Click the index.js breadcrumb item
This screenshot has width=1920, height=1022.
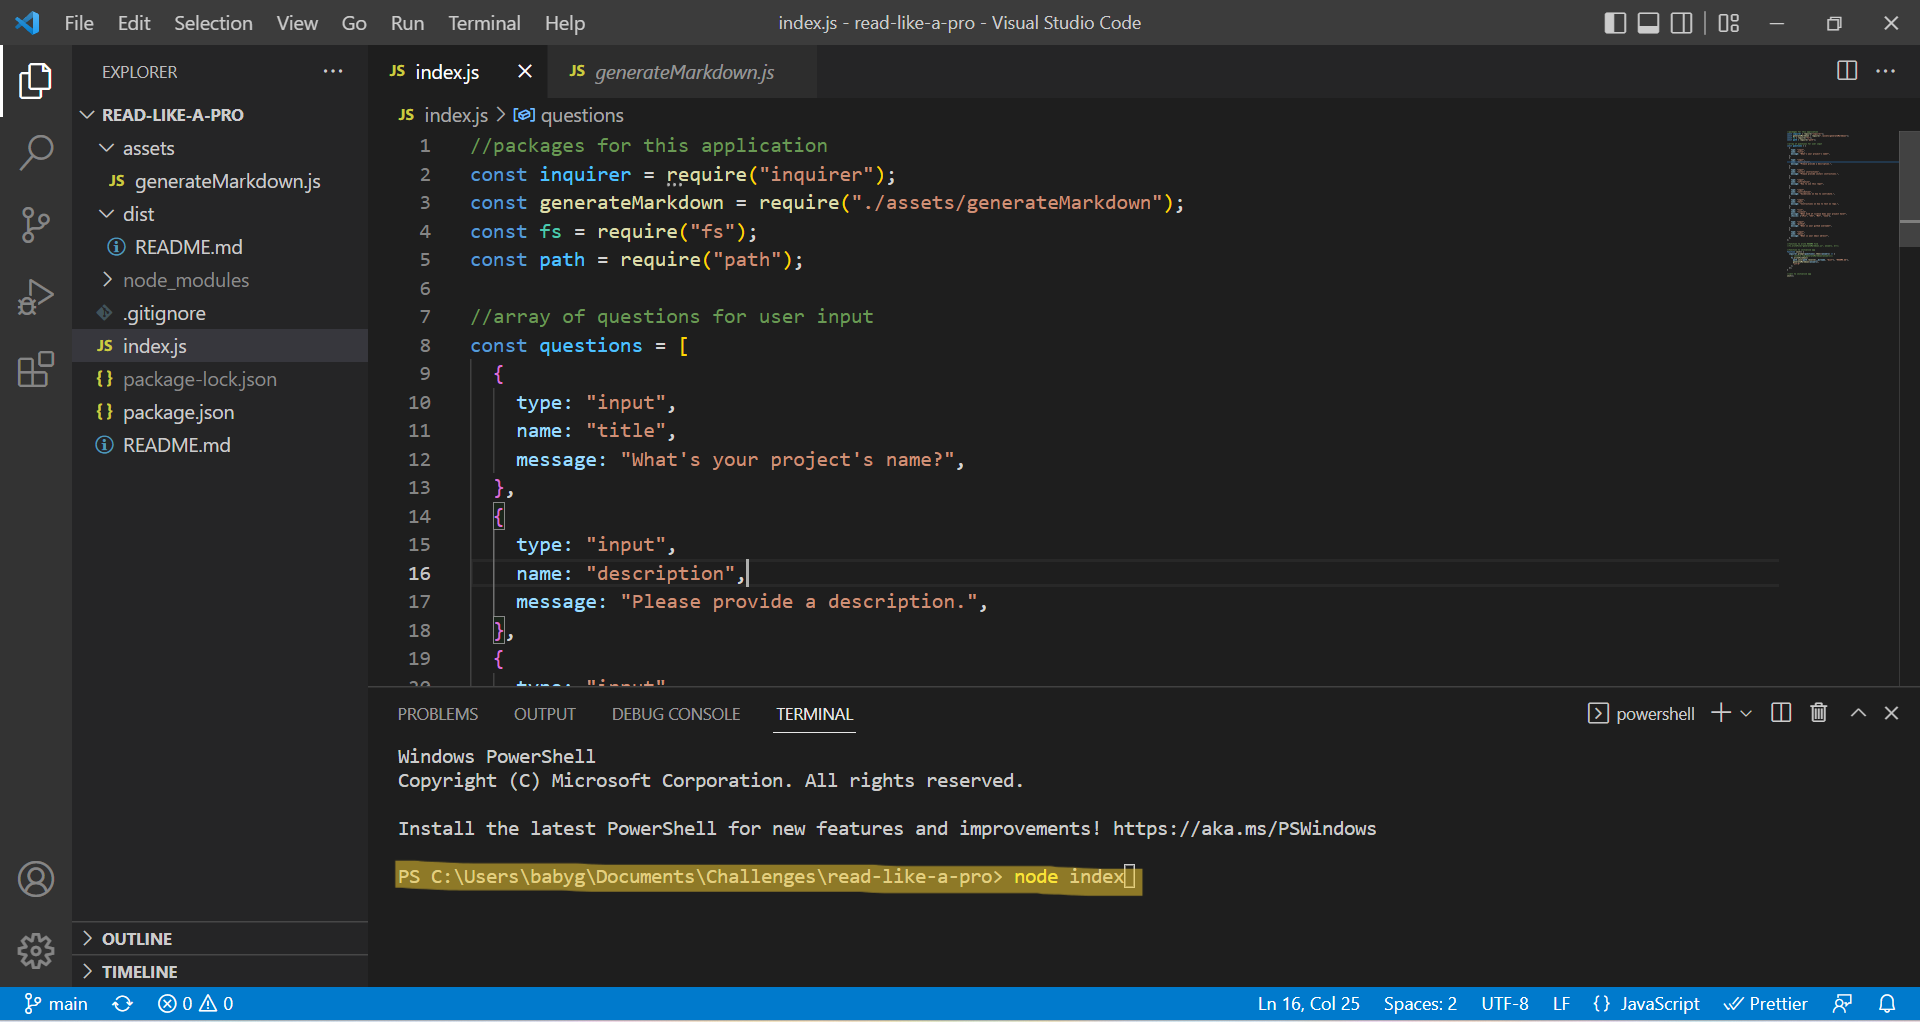point(443,116)
